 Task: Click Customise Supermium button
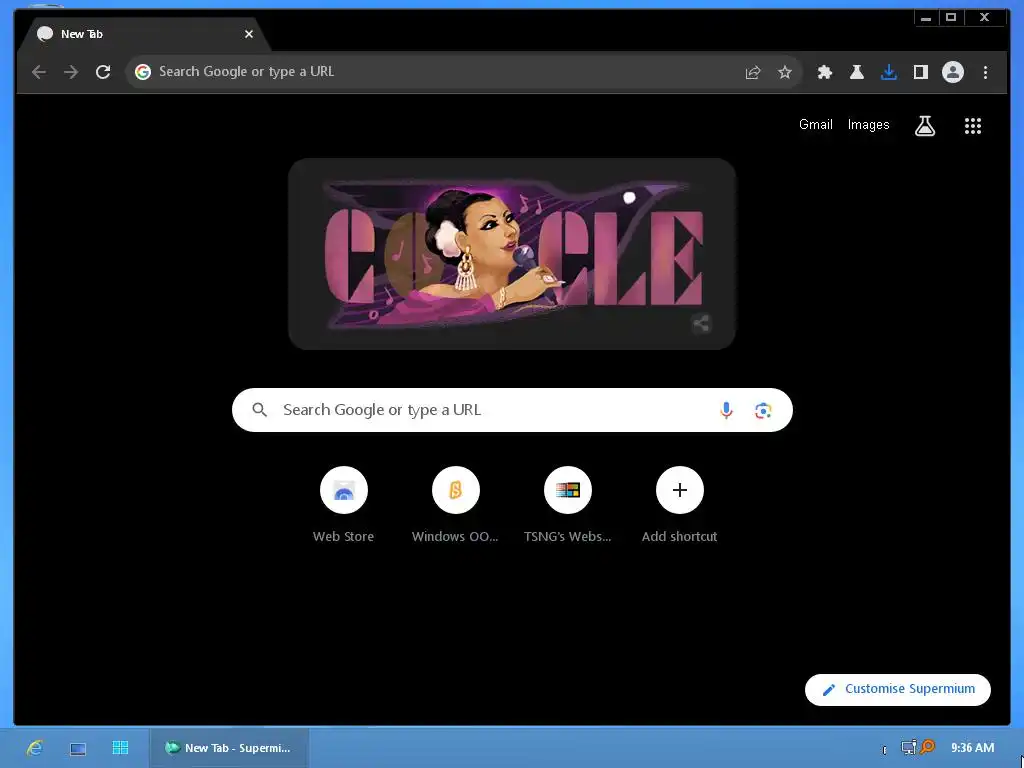pyautogui.click(x=898, y=690)
